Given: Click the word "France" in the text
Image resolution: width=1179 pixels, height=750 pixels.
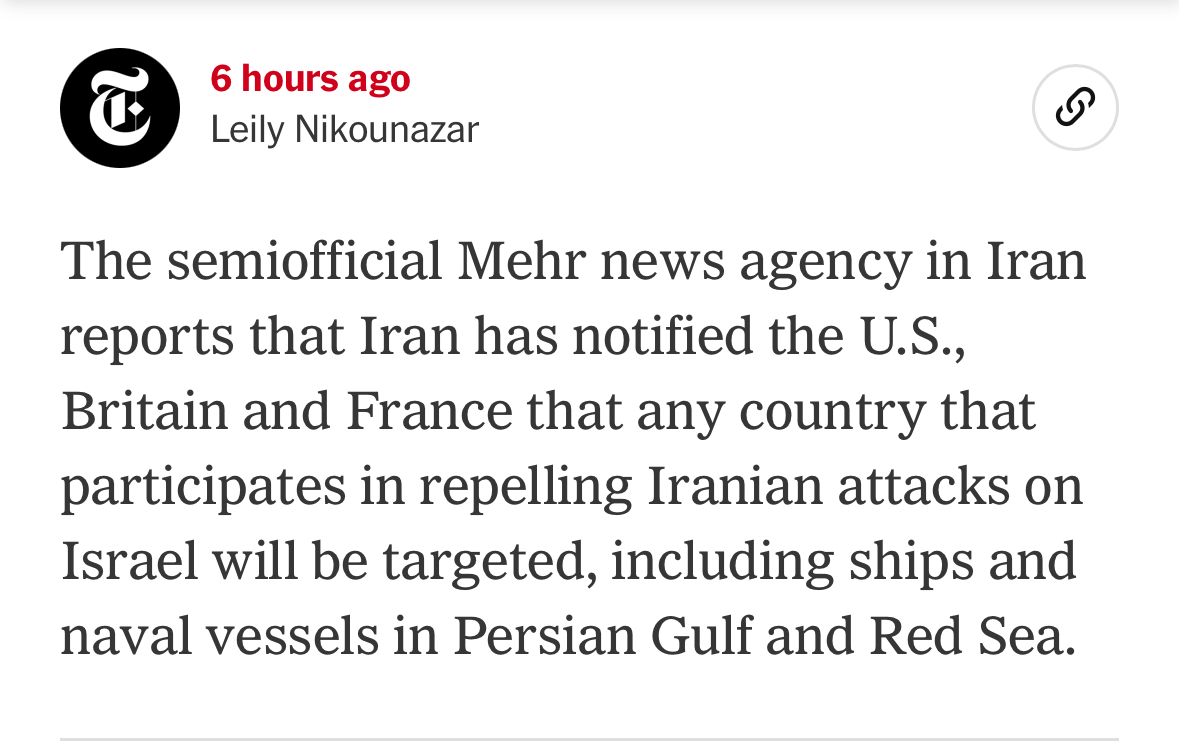Looking at the screenshot, I should click(x=429, y=411).
